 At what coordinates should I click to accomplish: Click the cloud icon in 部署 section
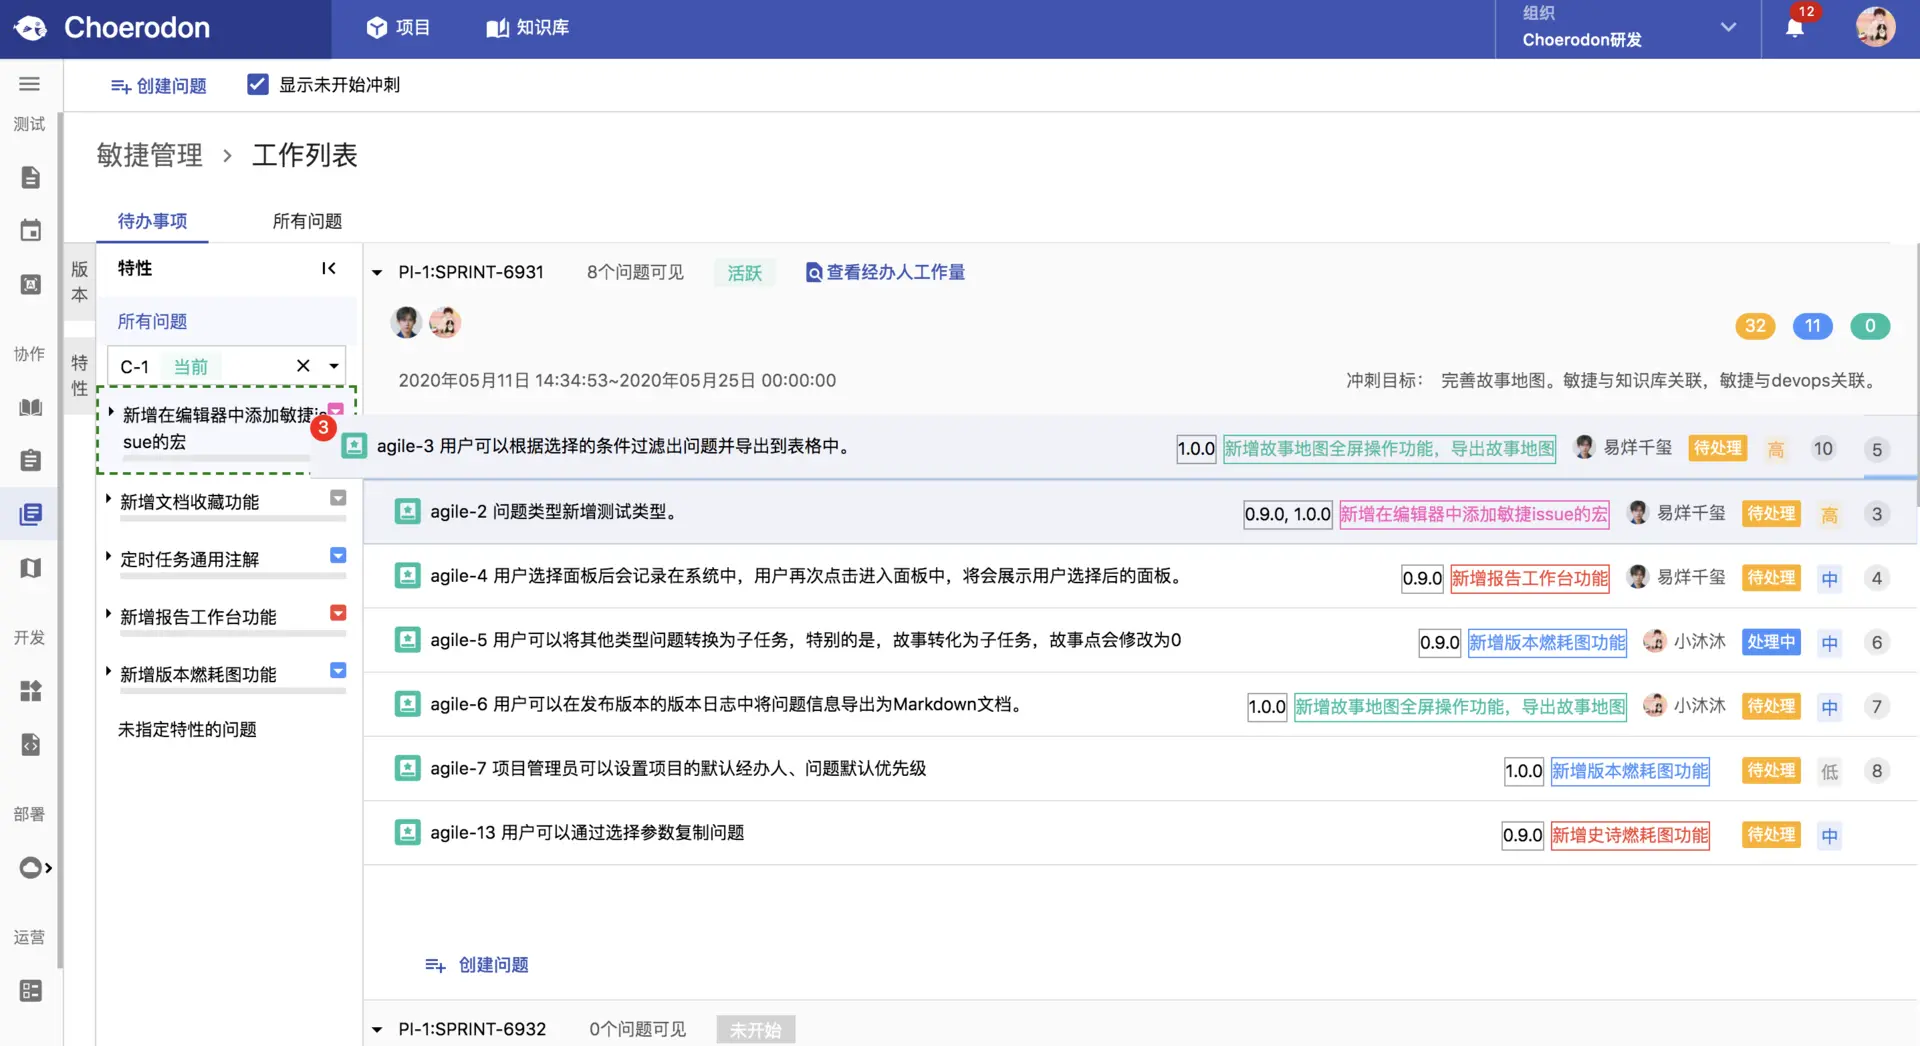(29, 867)
